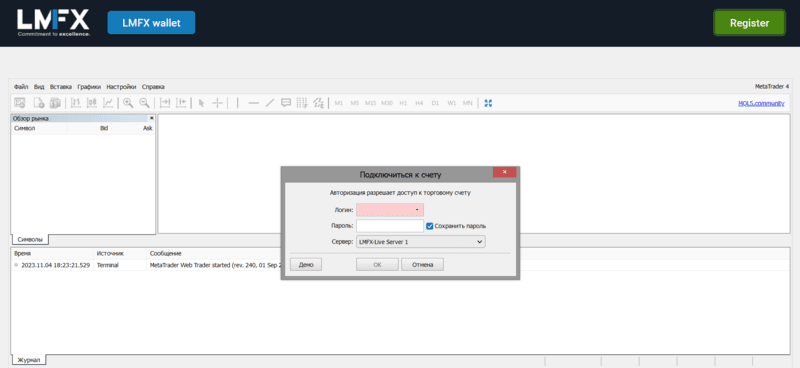Open the Логин dropdown field
Viewport: 800px width, 368px height.
pos(390,210)
